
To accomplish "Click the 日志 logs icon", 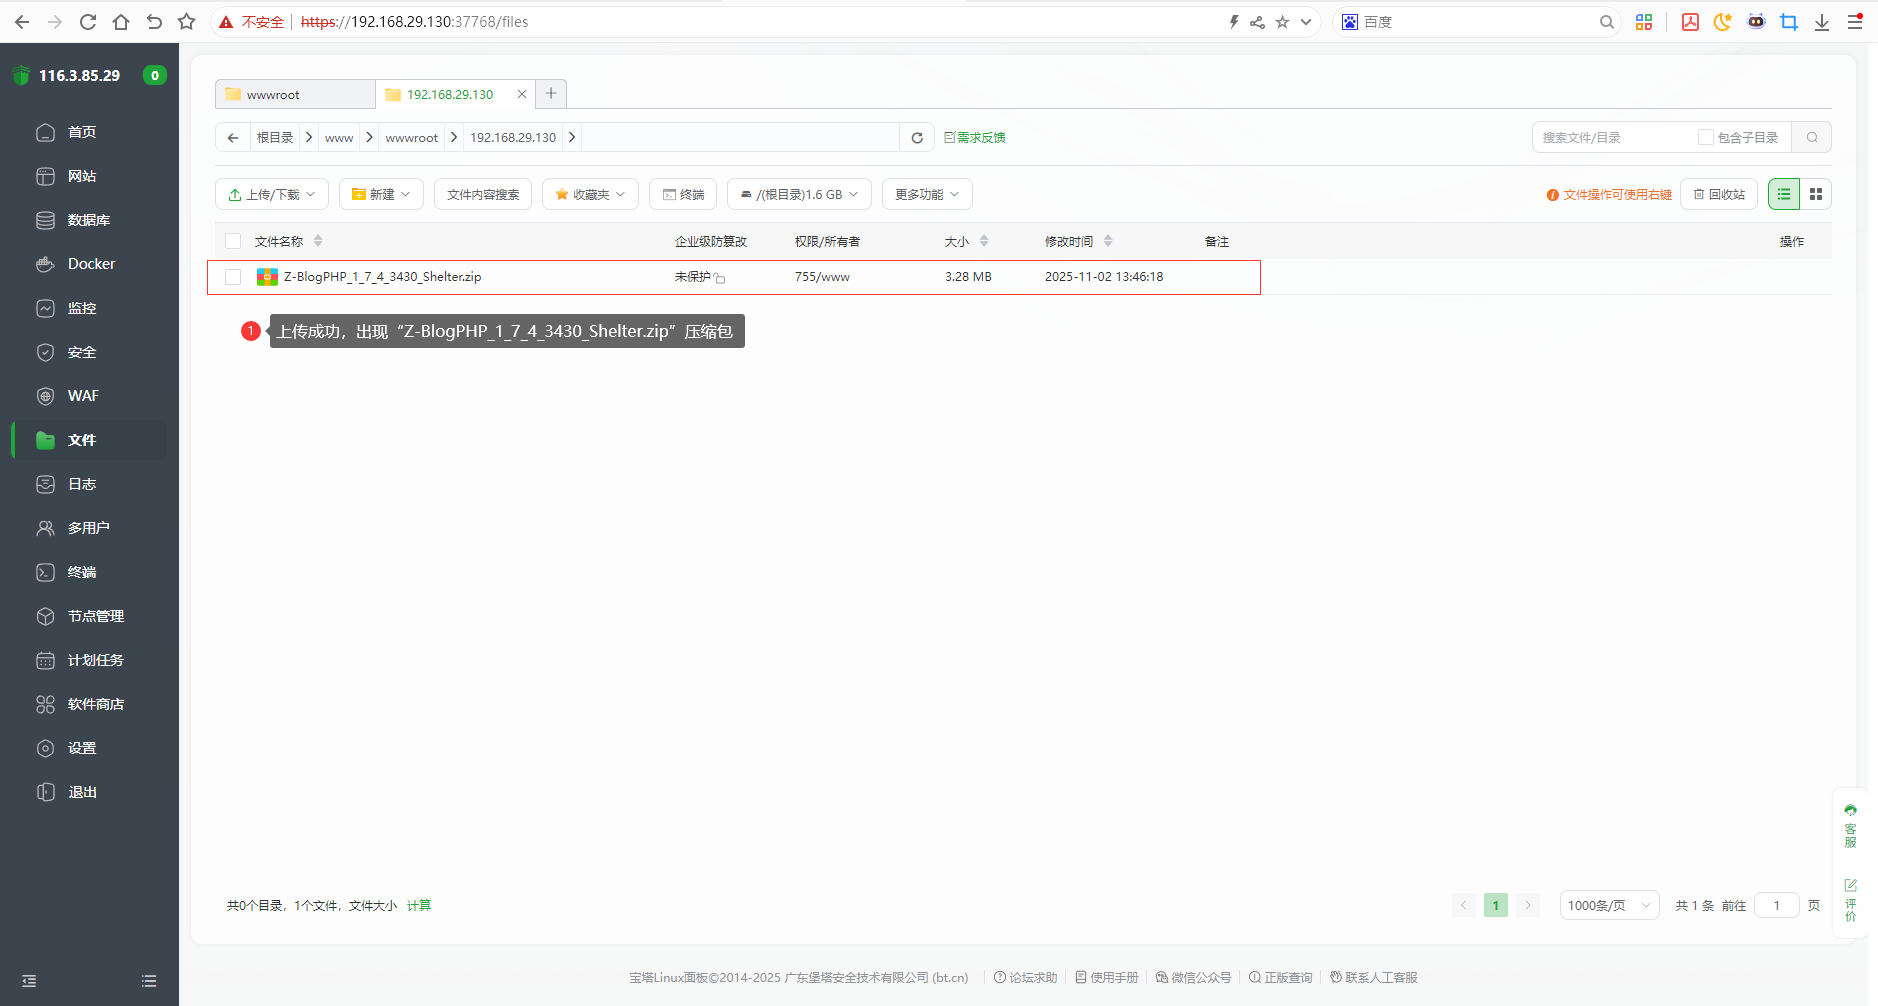I will point(45,484).
